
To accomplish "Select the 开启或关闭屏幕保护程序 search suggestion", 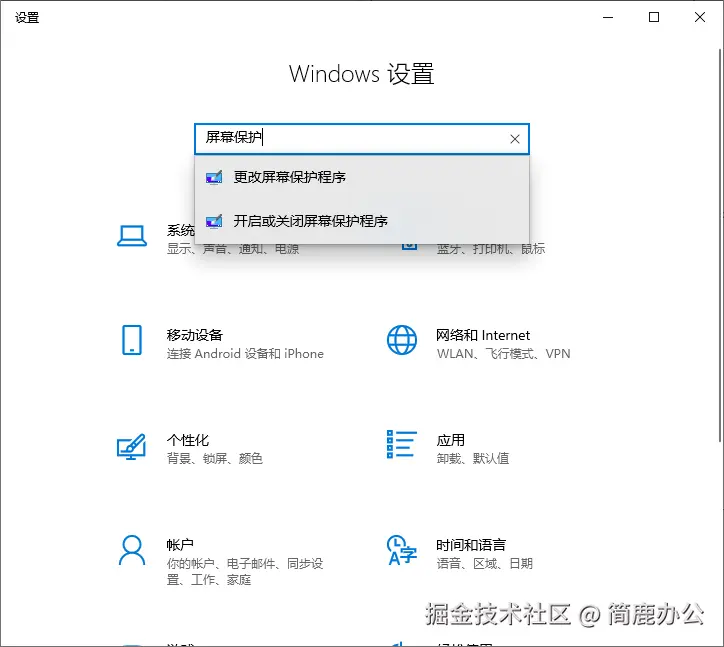I will point(362,221).
